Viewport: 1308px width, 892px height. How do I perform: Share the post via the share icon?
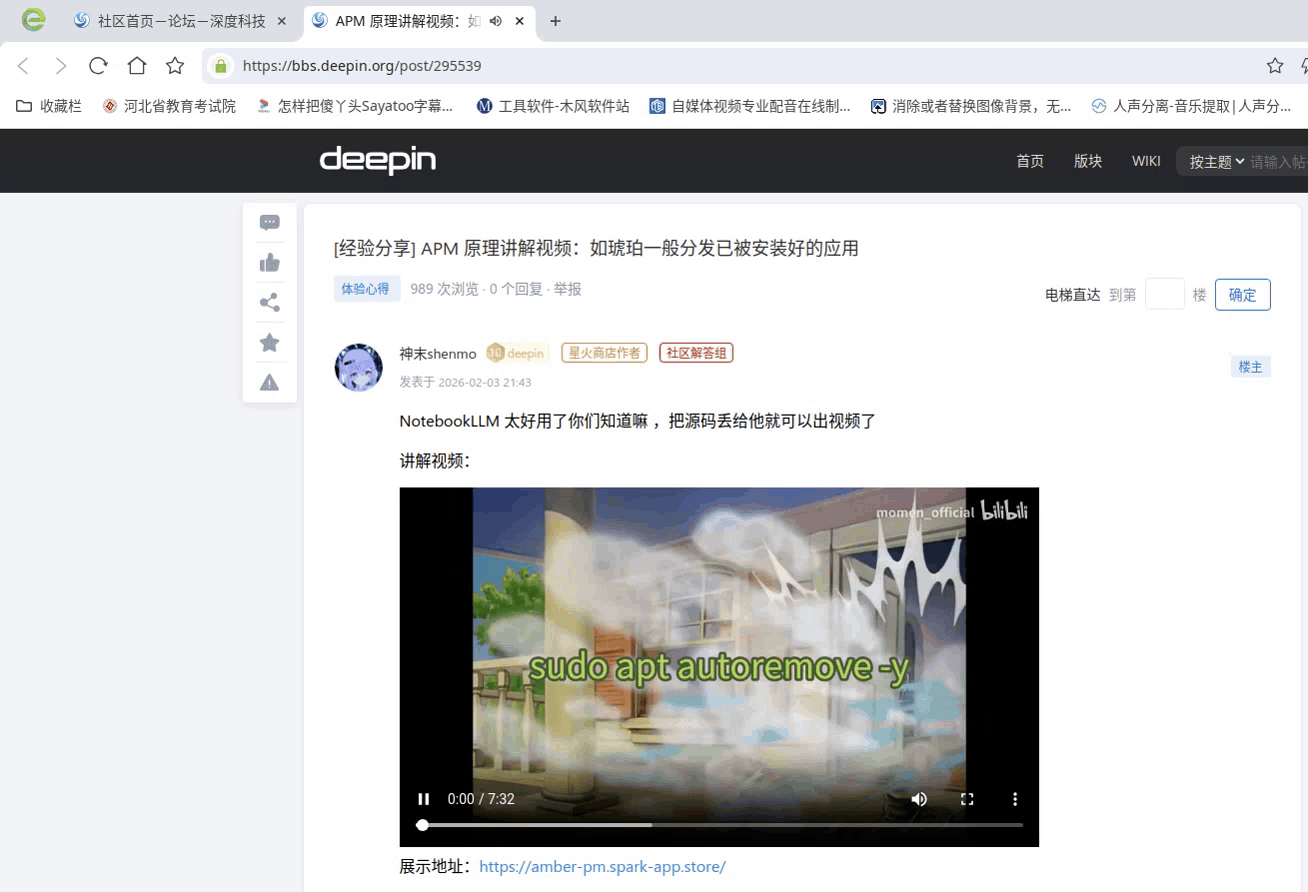pos(269,302)
